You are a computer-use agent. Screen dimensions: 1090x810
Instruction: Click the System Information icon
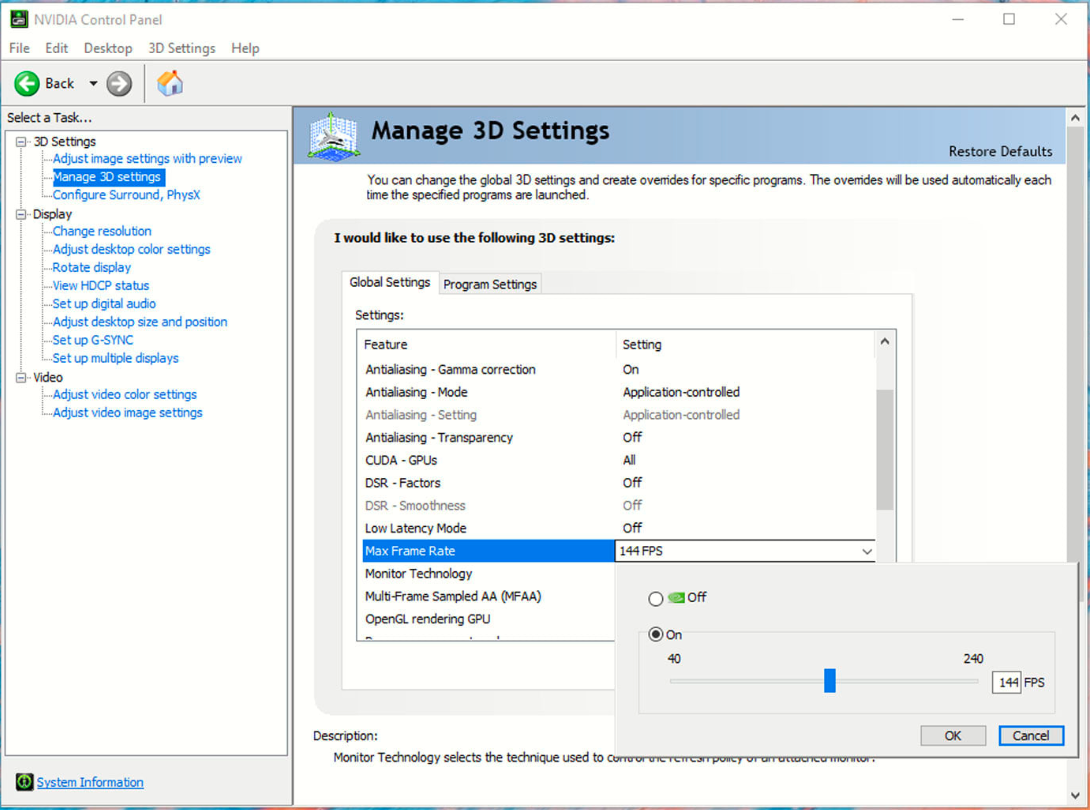click(24, 781)
